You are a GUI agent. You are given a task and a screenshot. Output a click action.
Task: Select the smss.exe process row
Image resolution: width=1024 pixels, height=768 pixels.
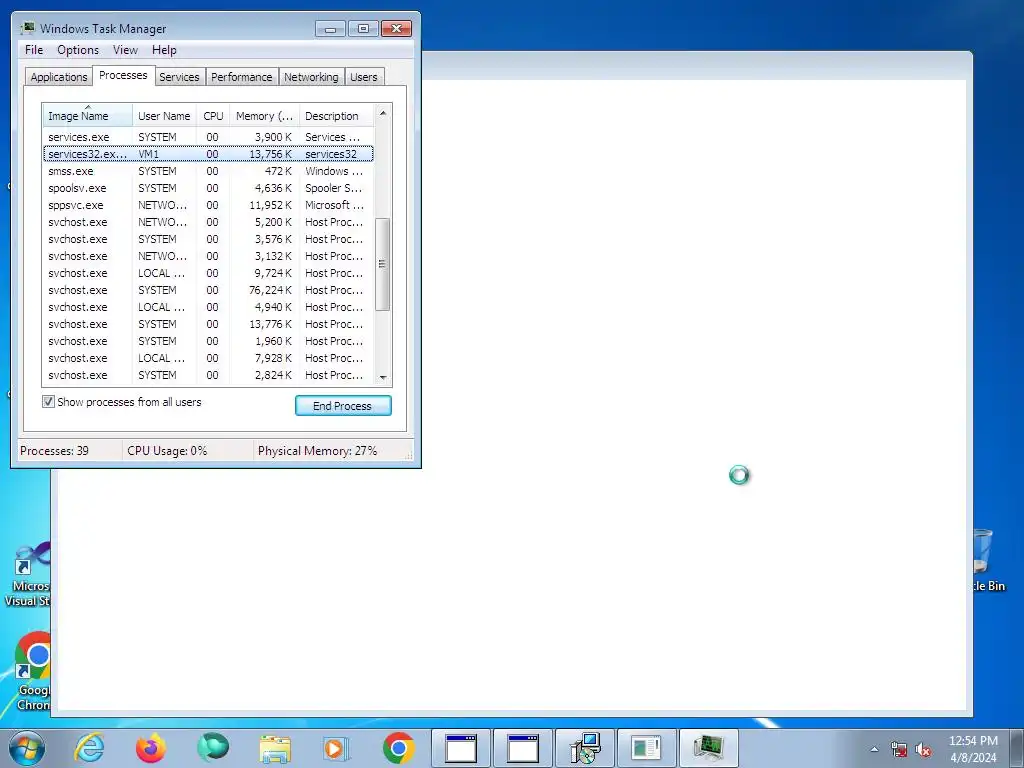point(208,171)
